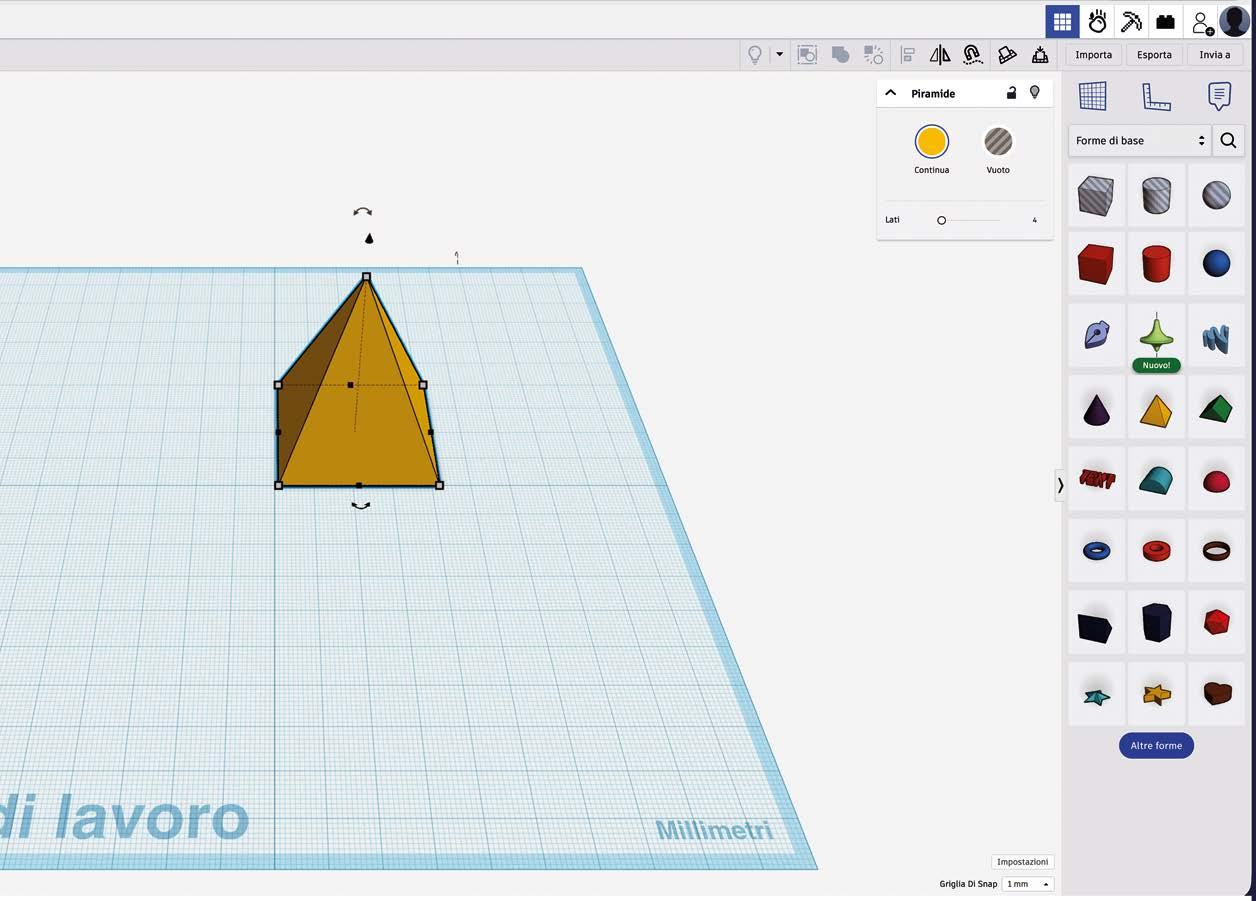Click the Continua yellow color swatch
The height and width of the screenshot is (901, 1256).
point(931,142)
